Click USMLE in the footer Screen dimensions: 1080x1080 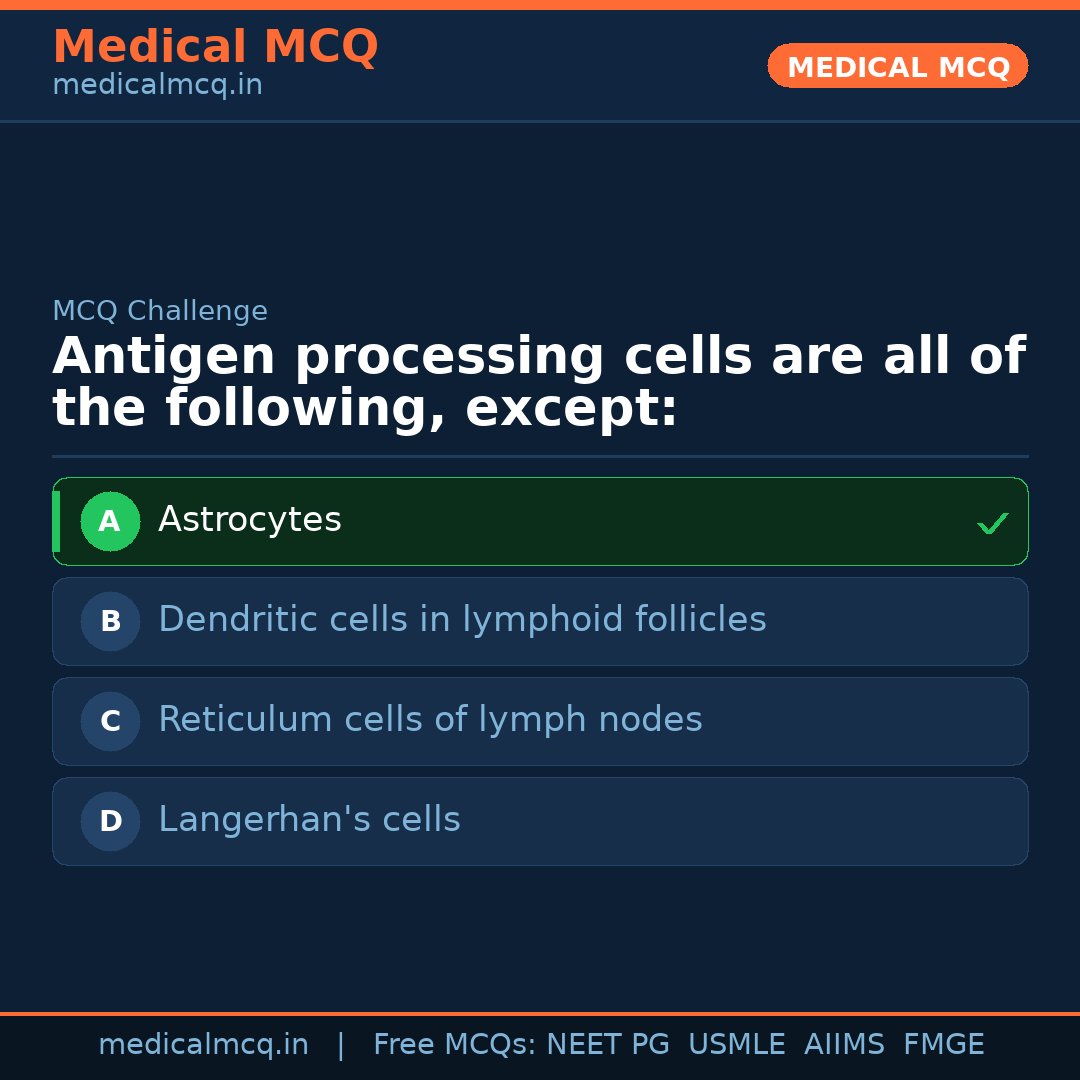[736, 1045]
